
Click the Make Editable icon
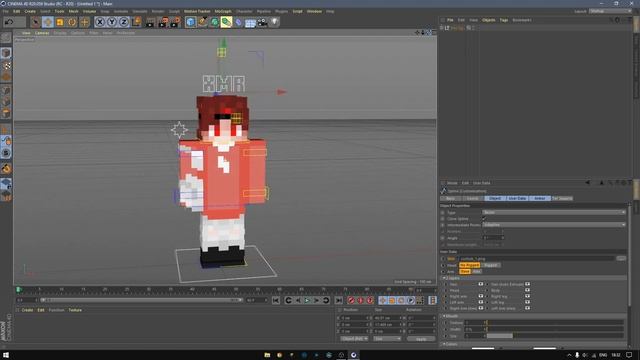click(x=6, y=38)
